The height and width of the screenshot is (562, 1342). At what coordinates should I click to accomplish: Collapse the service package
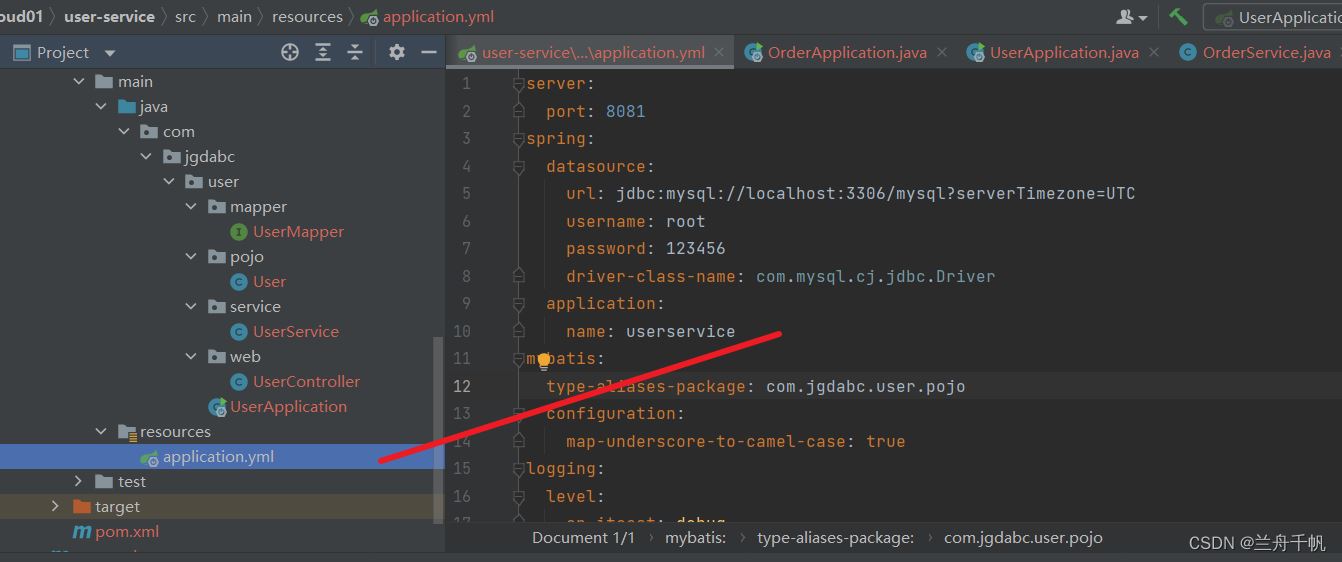coord(191,307)
